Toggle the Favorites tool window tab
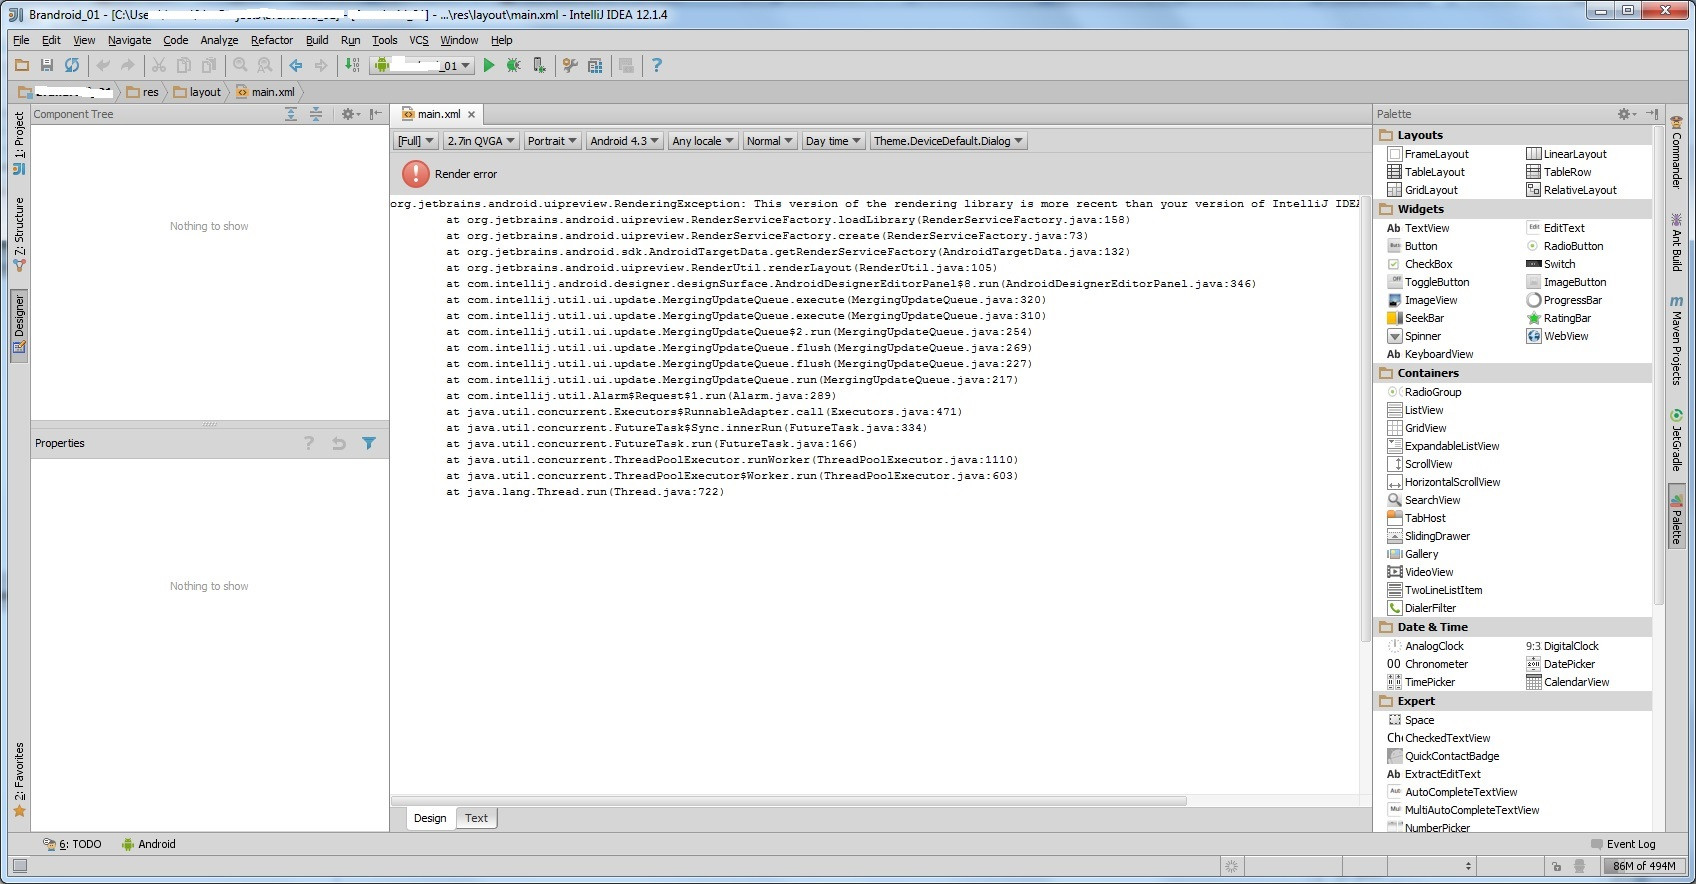Viewport: 1696px width, 884px height. [19, 779]
